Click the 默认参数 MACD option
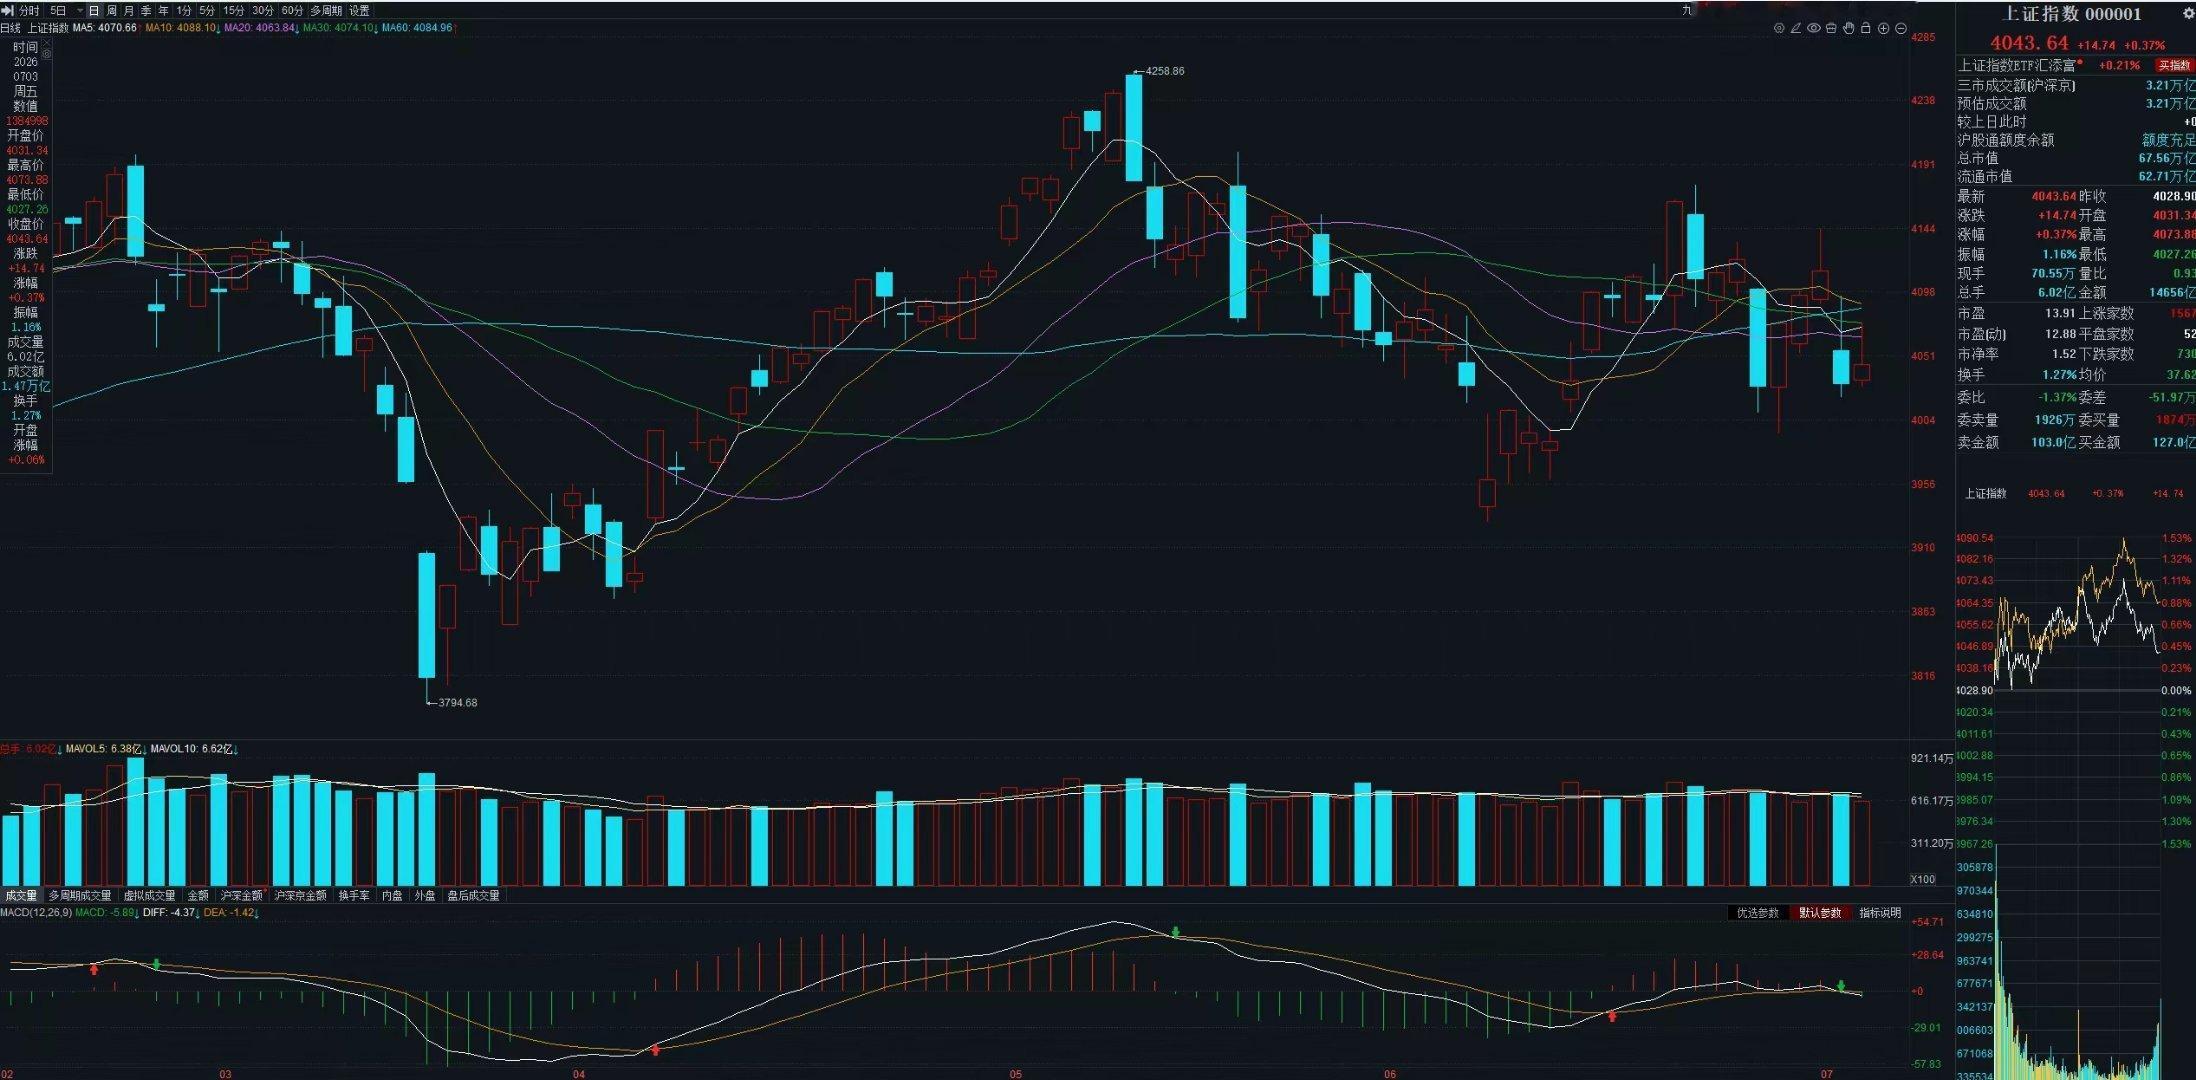This screenshot has width=2196, height=1080. pyautogui.click(x=1820, y=913)
